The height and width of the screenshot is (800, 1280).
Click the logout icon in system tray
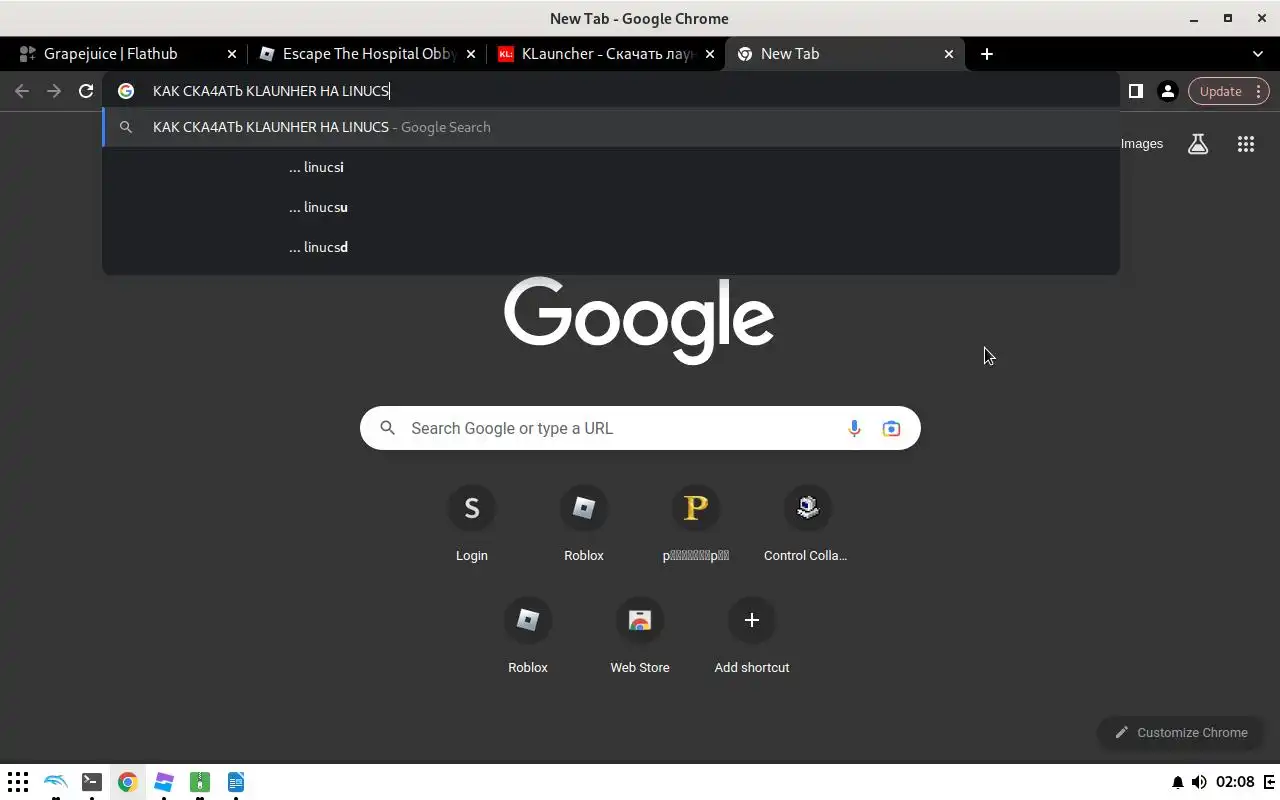tap(1270, 782)
